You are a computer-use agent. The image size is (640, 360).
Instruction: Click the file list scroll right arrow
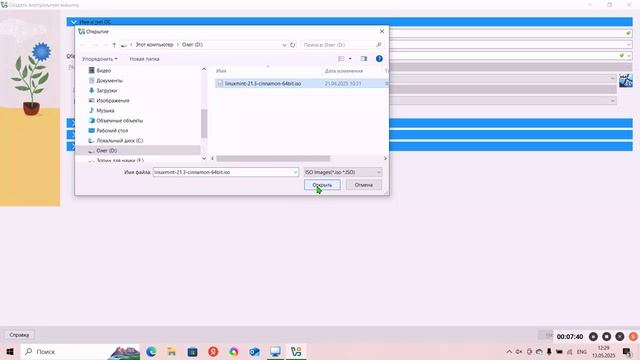tap(385, 158)
